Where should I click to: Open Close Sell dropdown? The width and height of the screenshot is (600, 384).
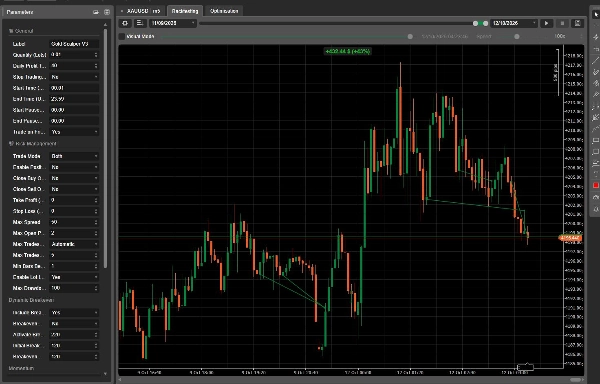point(74,189)
